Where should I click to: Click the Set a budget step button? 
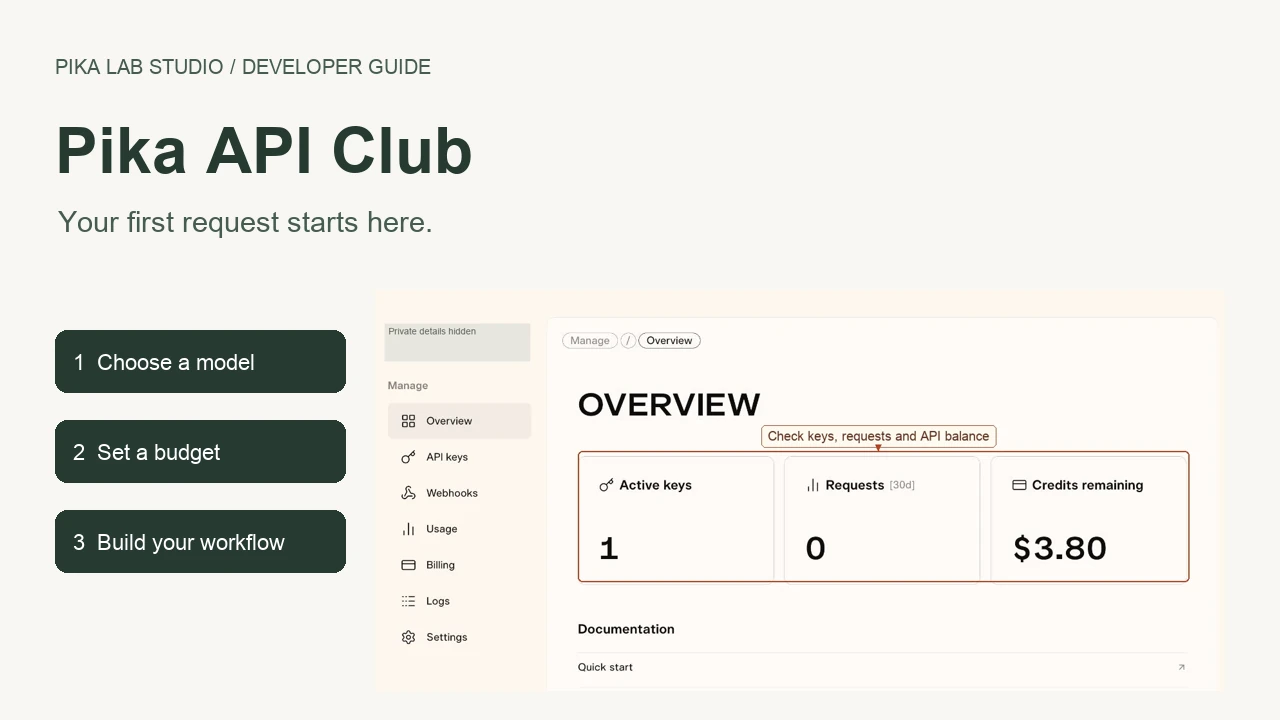200,451
